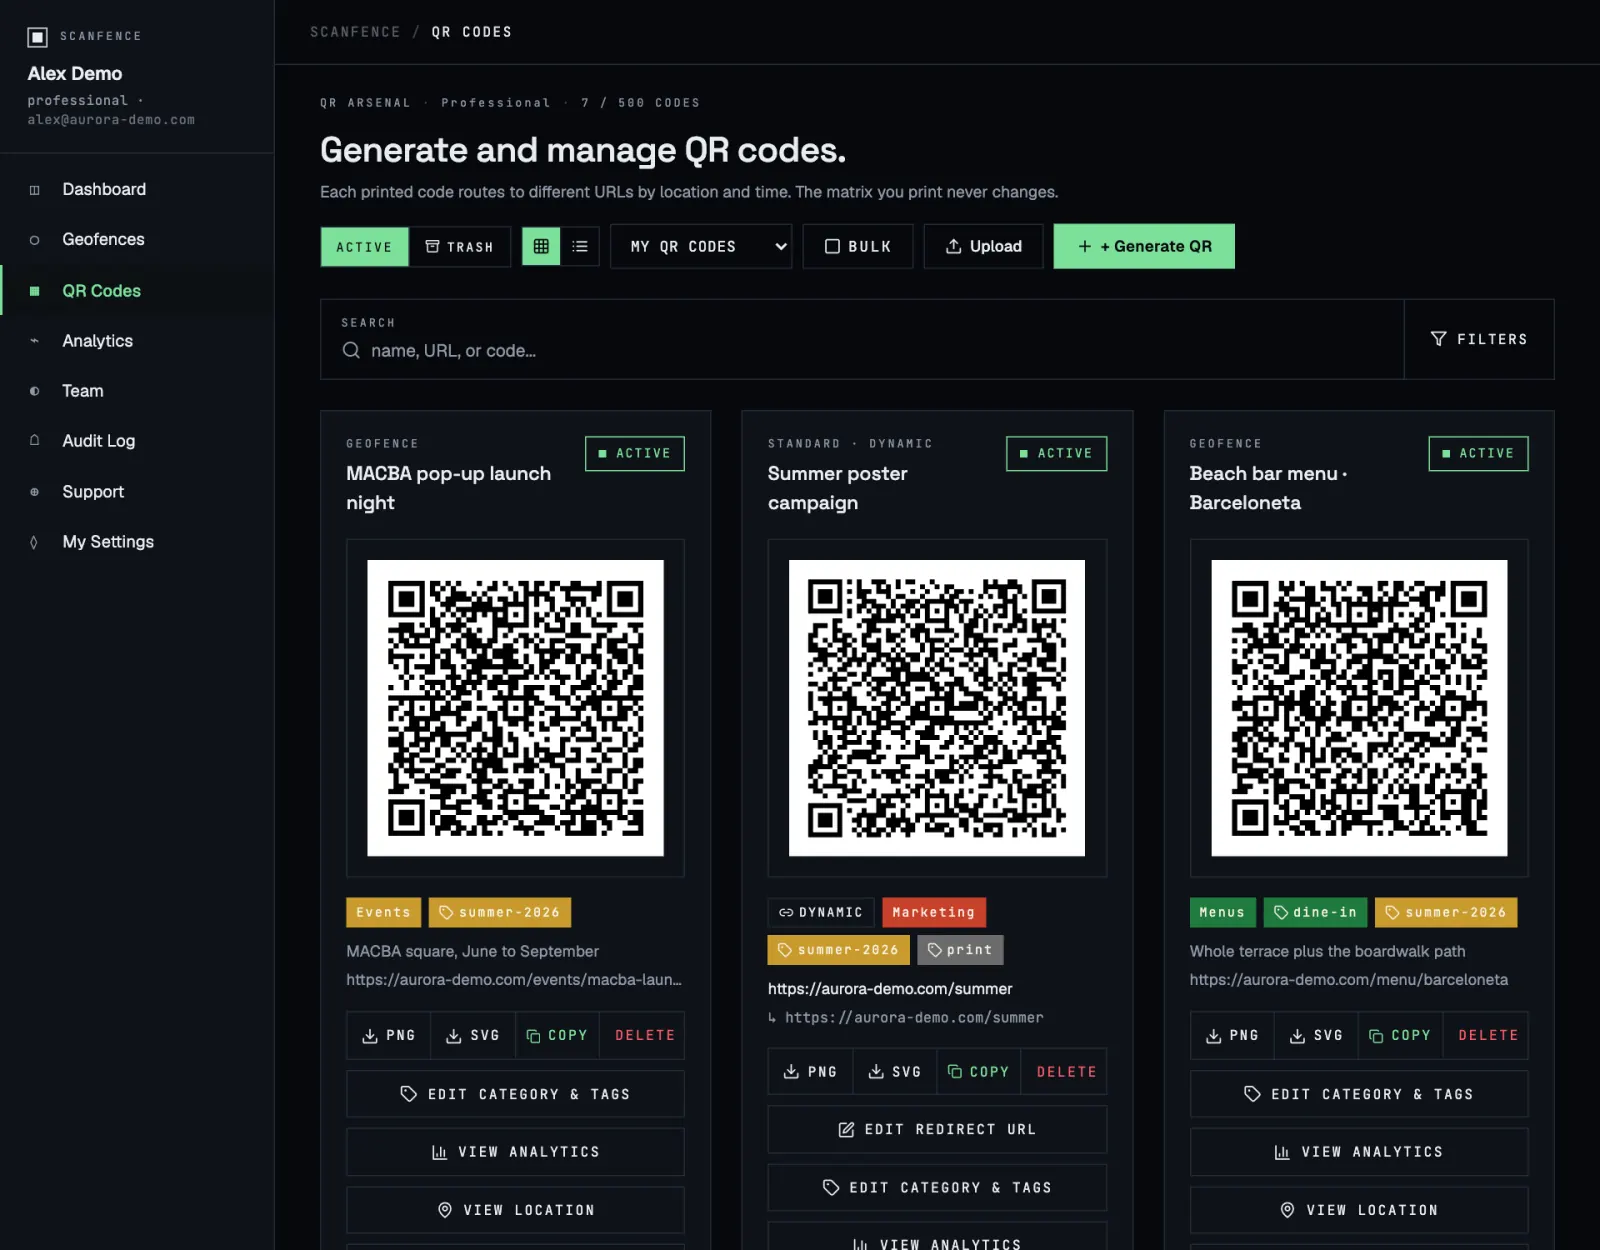View location of MACBA pop-up launch night
This screenshot has height=1250, width=1600.
click(x=515, y=1210)
